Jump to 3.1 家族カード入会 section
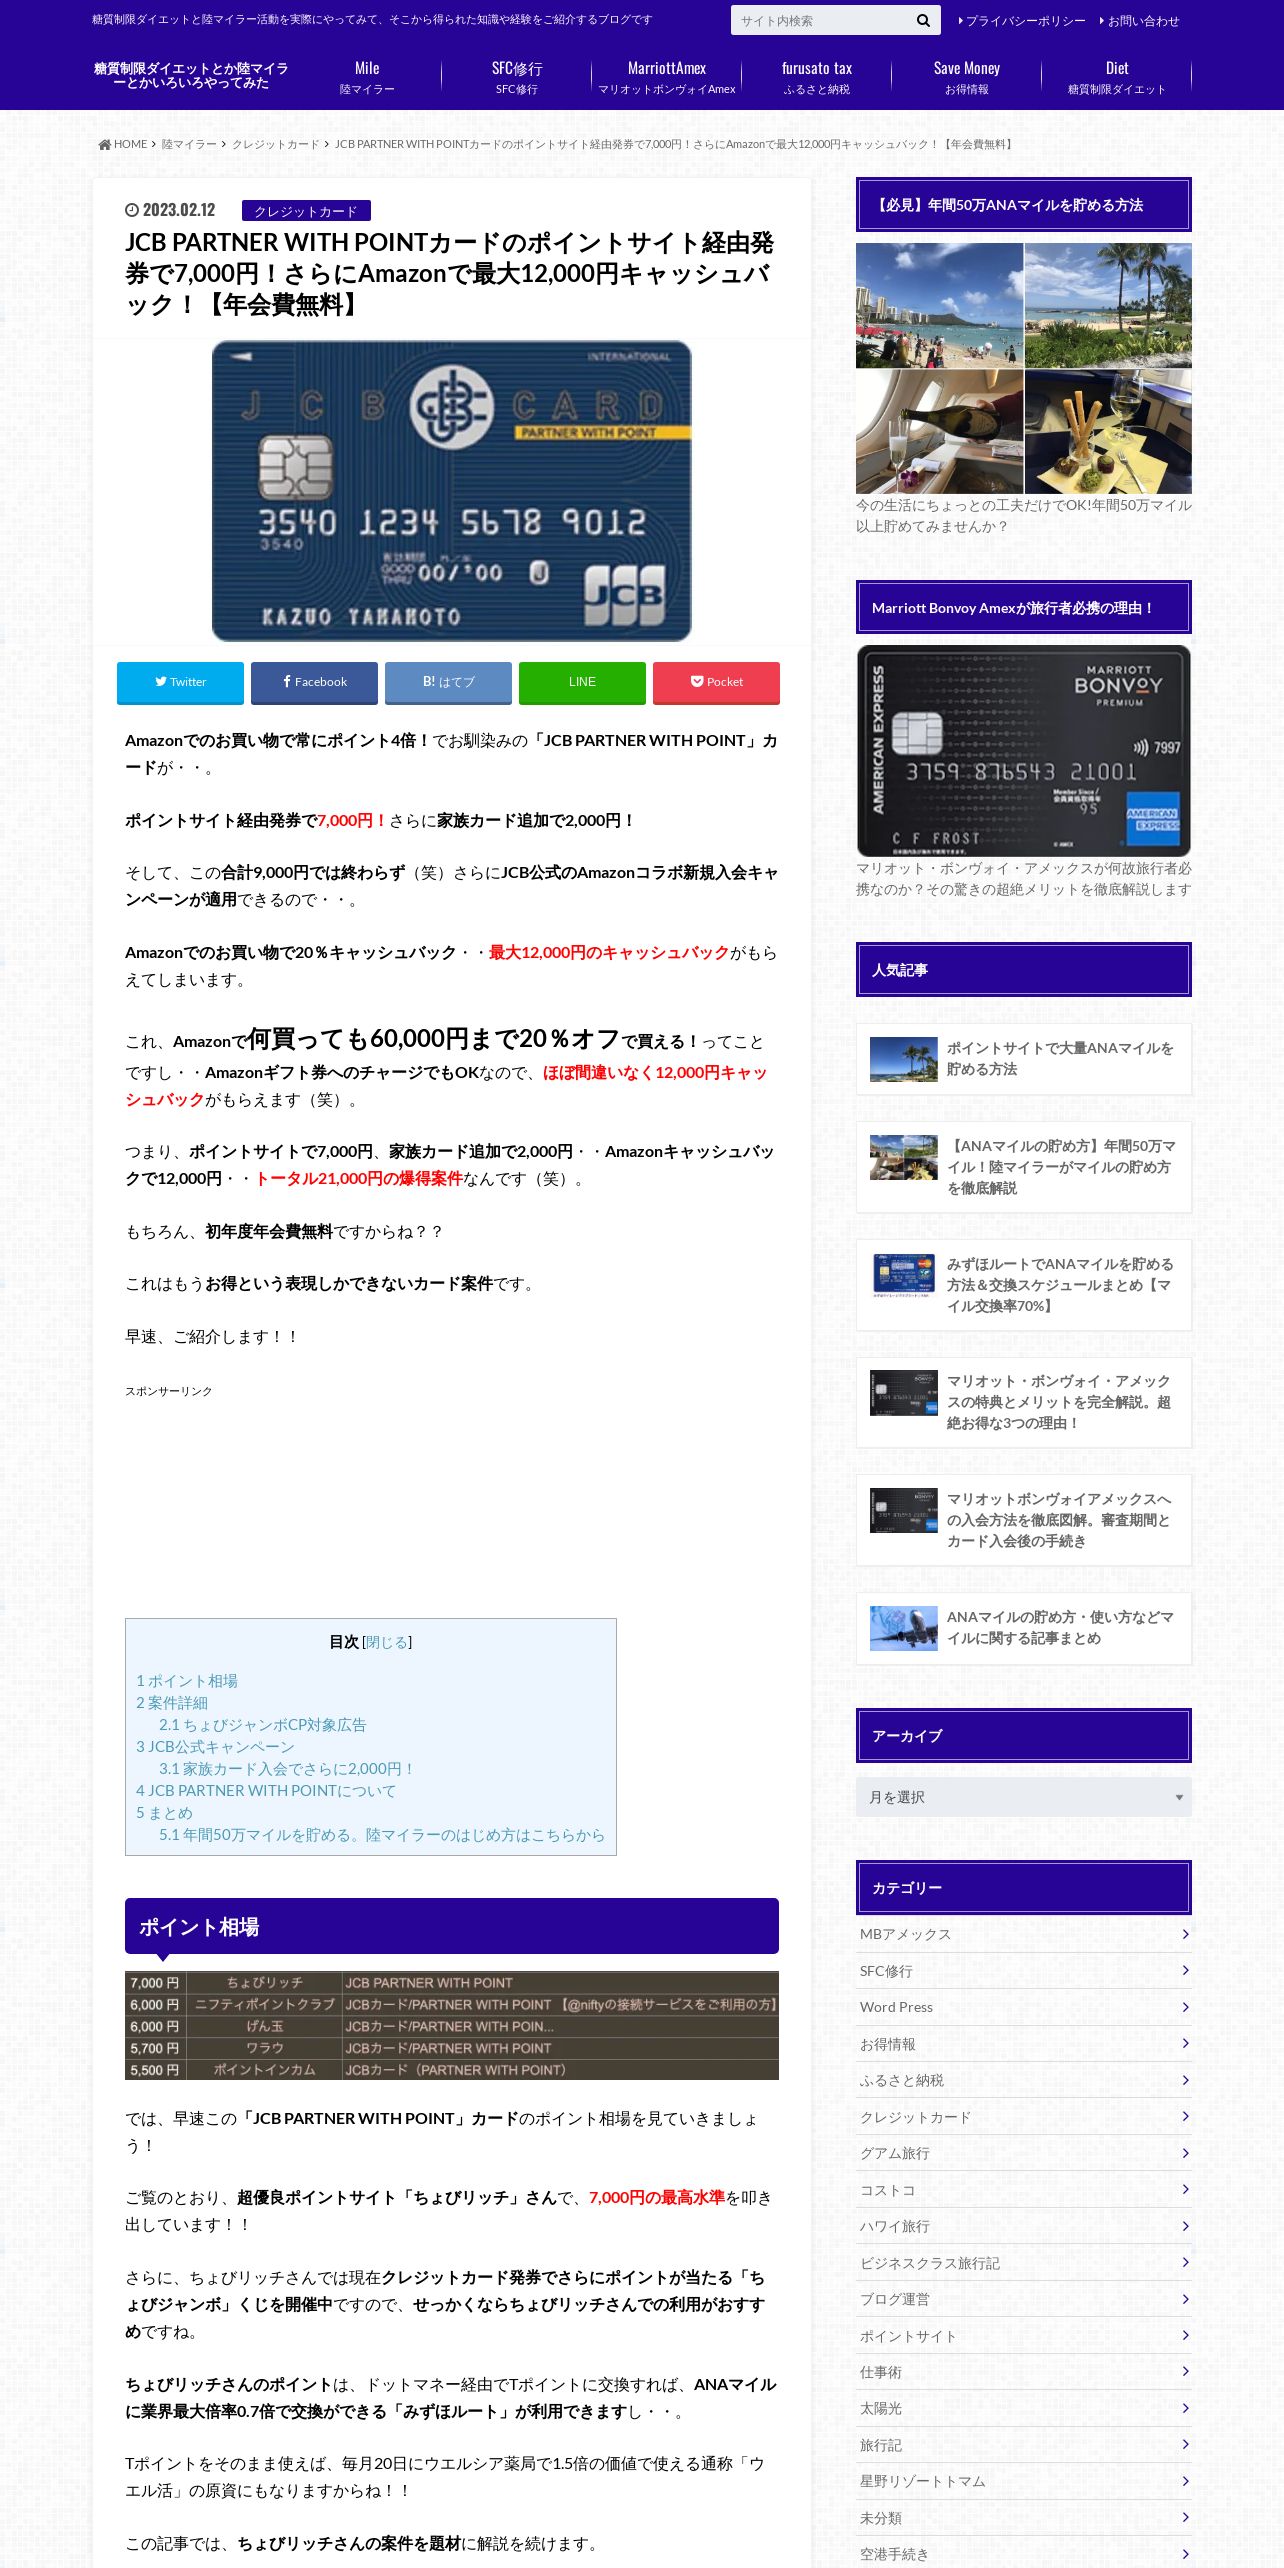 pyautogui.click(x=287, y=1769)
